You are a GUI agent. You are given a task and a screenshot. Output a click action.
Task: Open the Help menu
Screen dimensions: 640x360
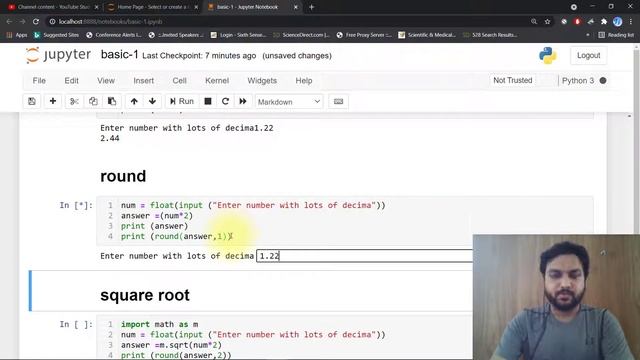tap(304, 81)
